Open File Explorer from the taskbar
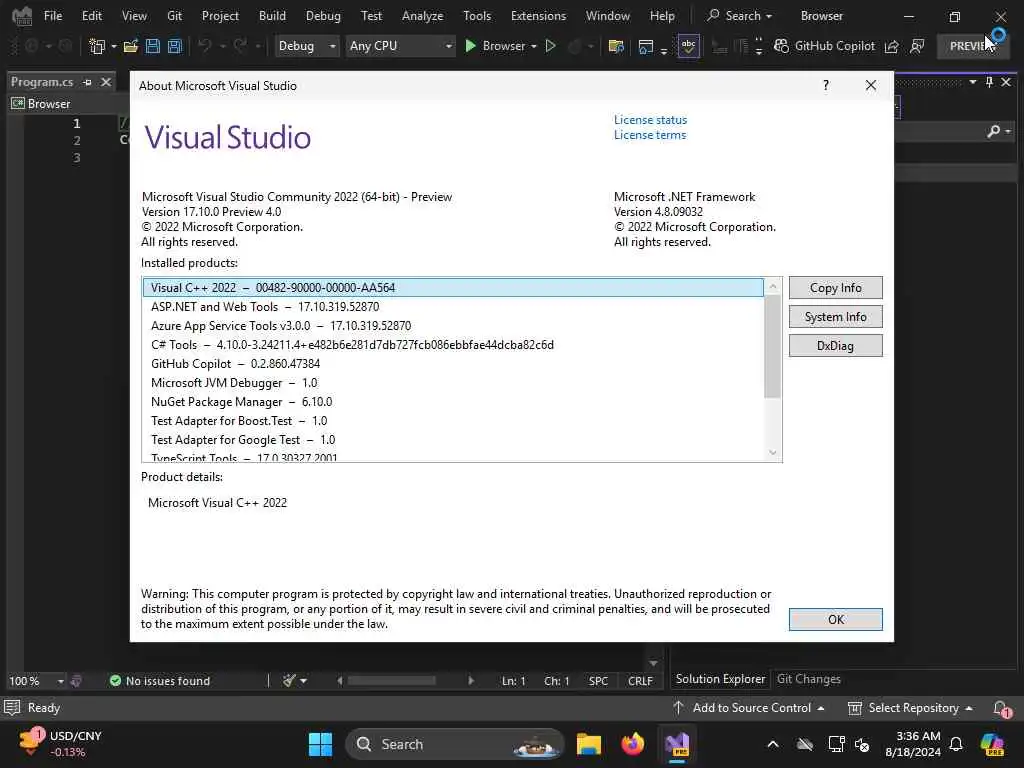This screenshot has width=1024, height=768. pyautogui.click(x=588, y=744)
